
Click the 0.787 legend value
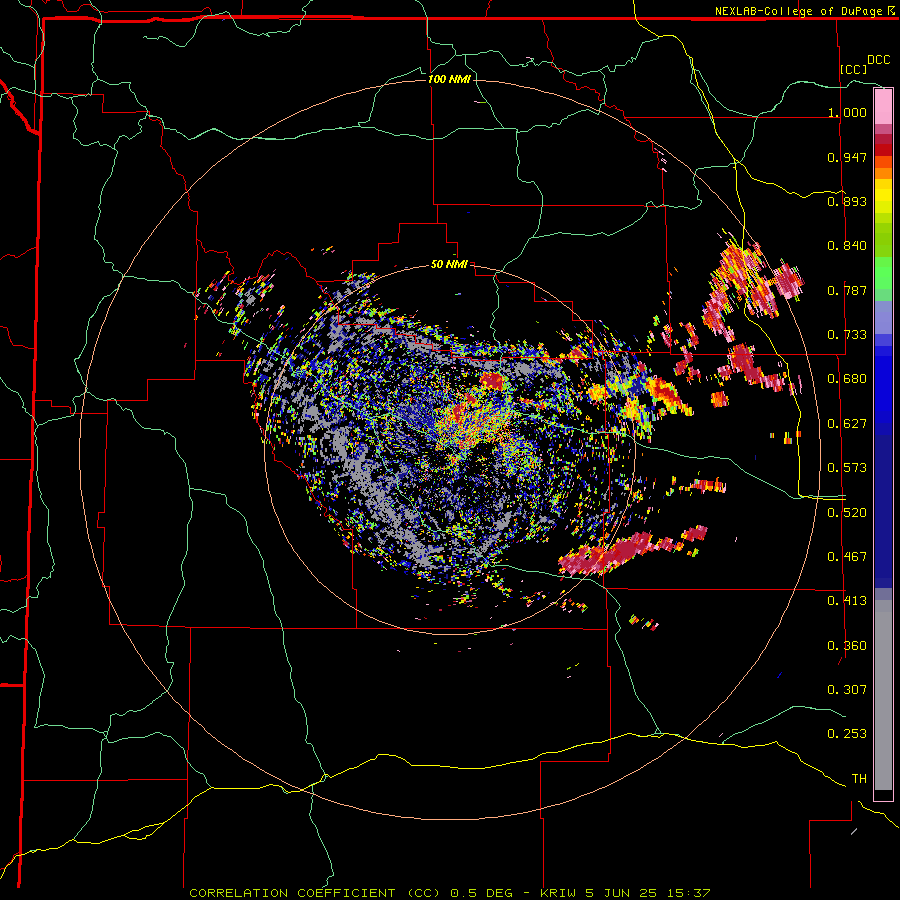pyautogui.click(x=847, y=290)
